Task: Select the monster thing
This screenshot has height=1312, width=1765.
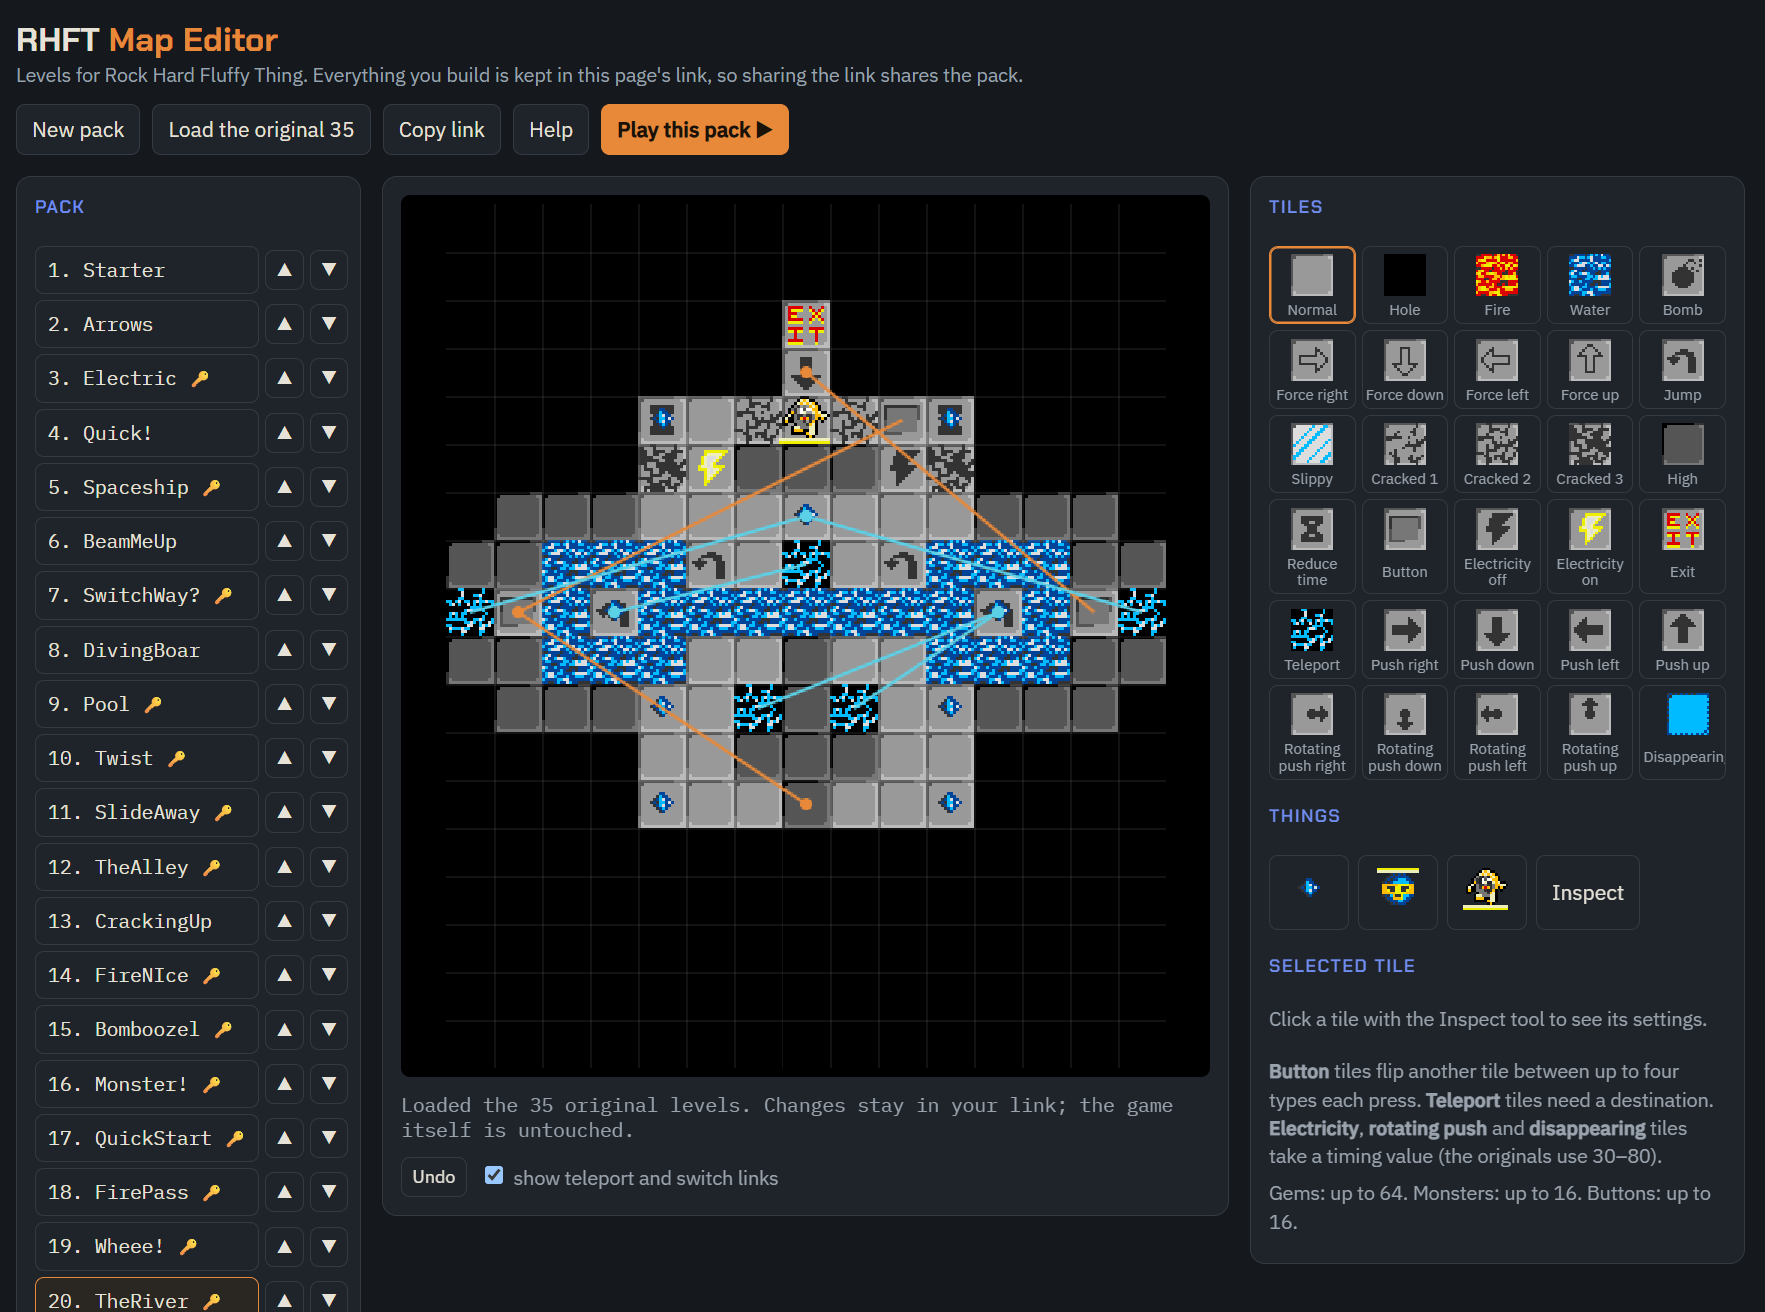Action: click(x=1397, y=892)
